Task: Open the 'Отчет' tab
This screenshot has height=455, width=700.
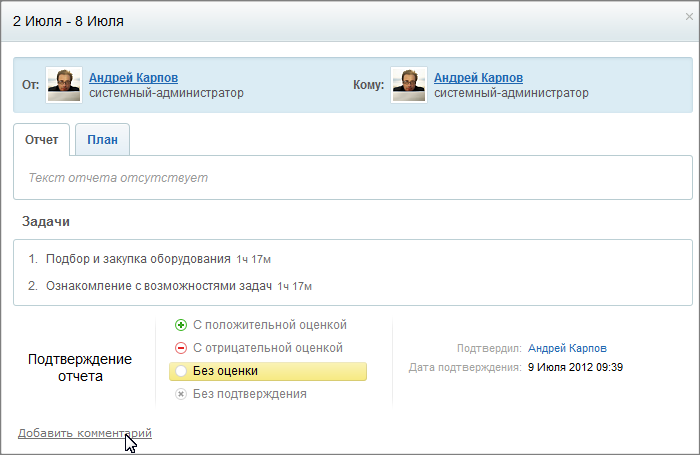Action: (42, 140)
